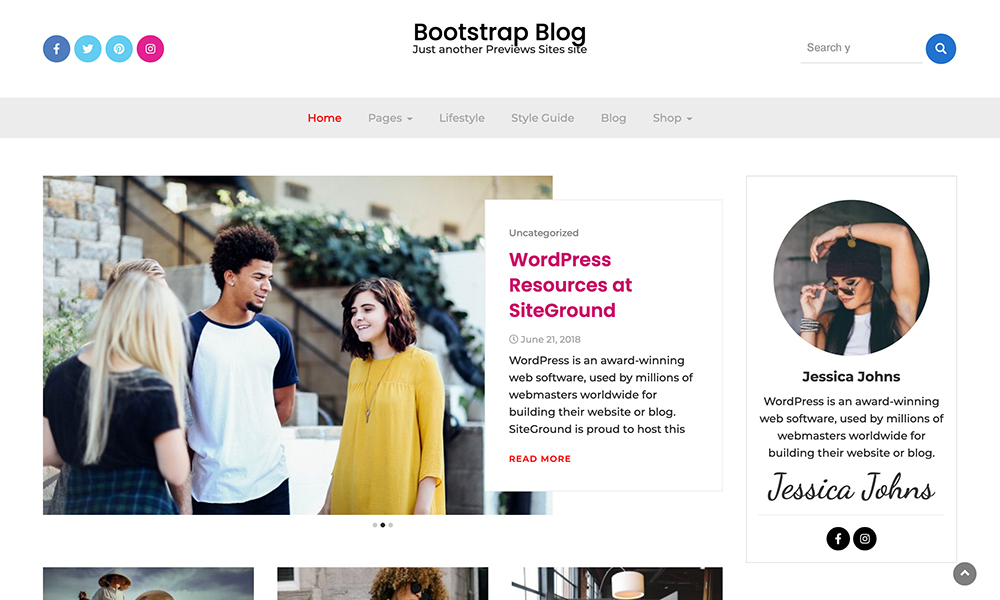Click the Twitter icon in header
Viewport: 1000px width, 600px height.
click(88, 49)
